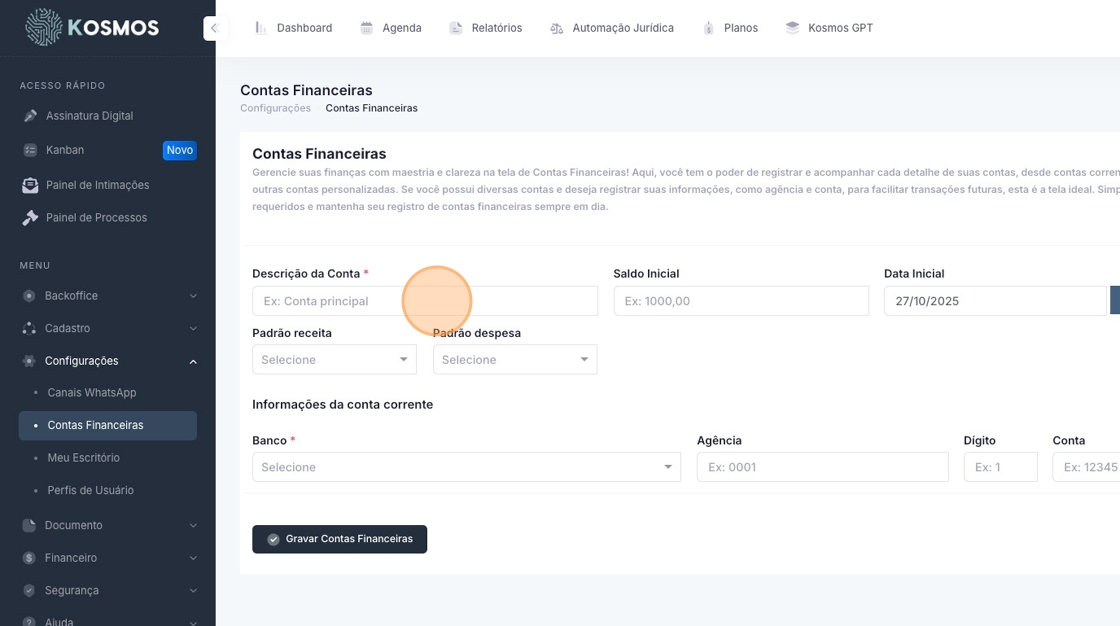This screenshot has width=1120, height=626.
Task: Click the Automação Jurídica scales icon
Action: click(x=557, y=28)
